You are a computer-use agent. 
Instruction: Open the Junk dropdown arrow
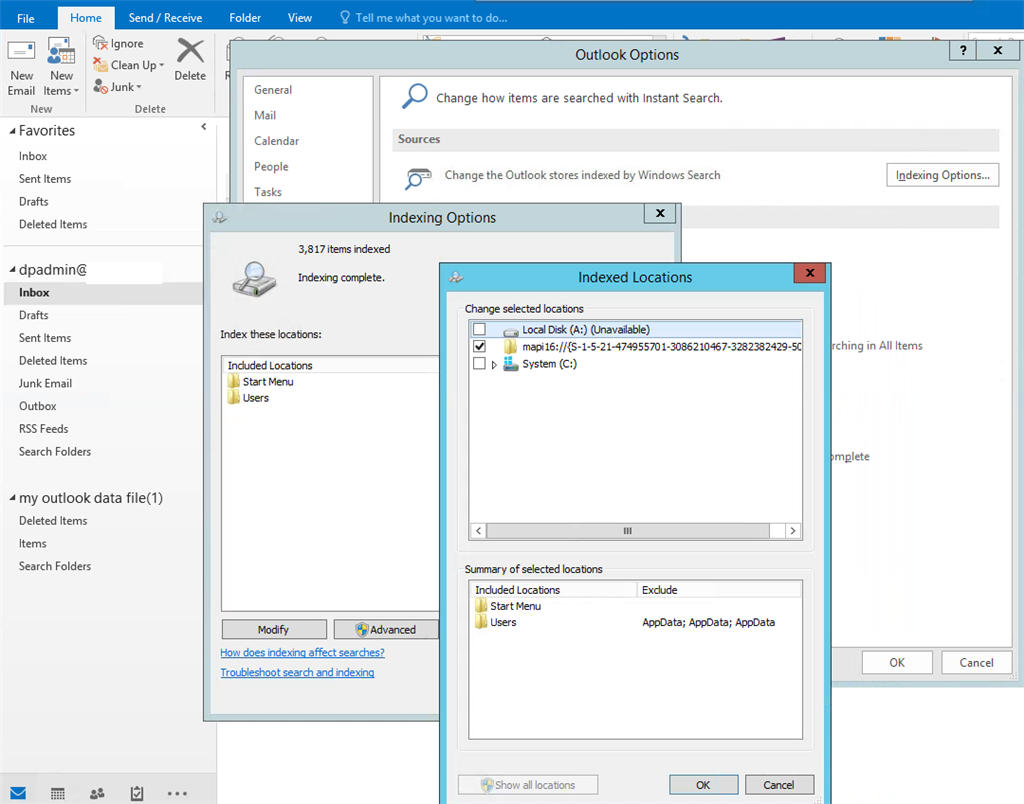tap(138, 87)
